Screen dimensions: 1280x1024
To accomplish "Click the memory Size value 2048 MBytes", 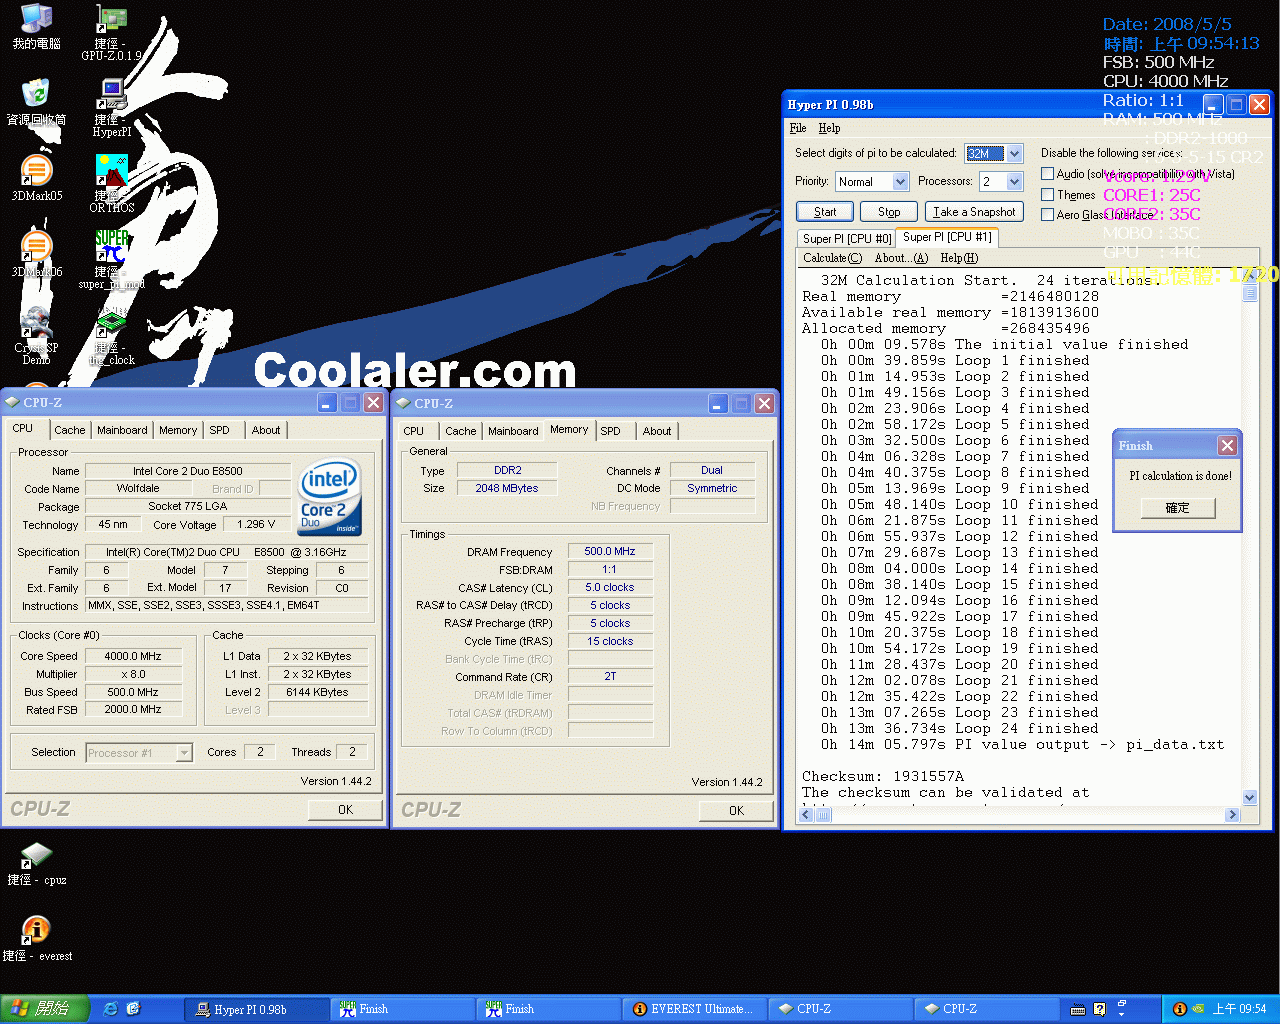I will pos(507,488).
